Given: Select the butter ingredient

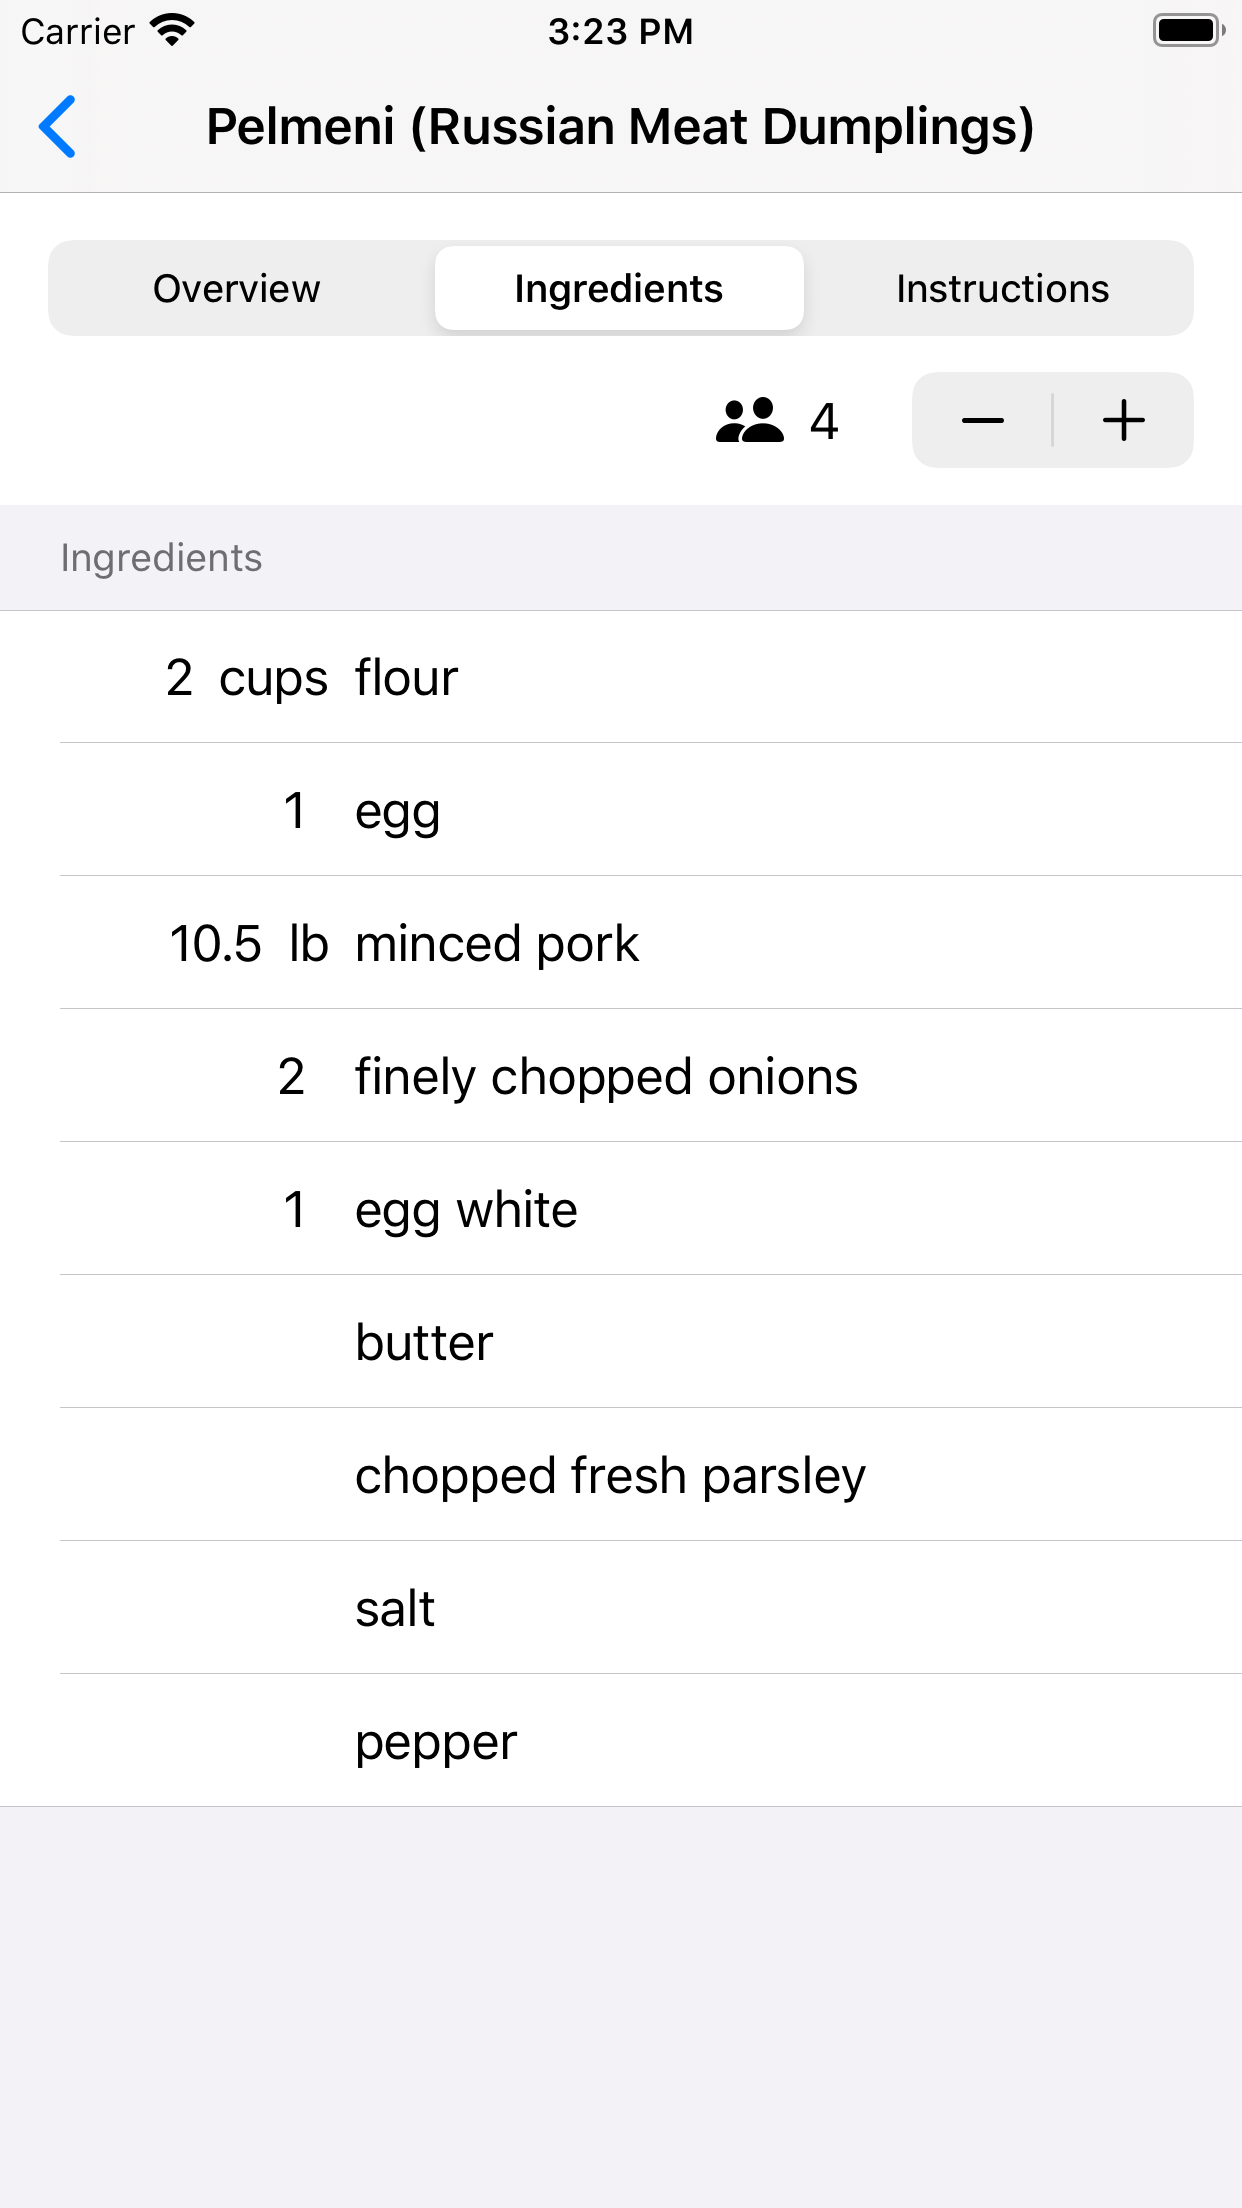Looking at the screenshot, I should 620,1342.
